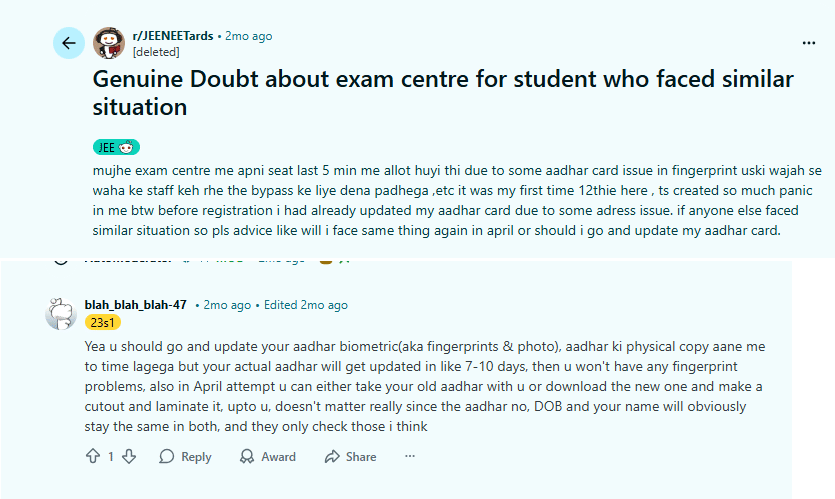Click the Share arrow icon
The image size is (835, 499).
(x=332, y=456)
